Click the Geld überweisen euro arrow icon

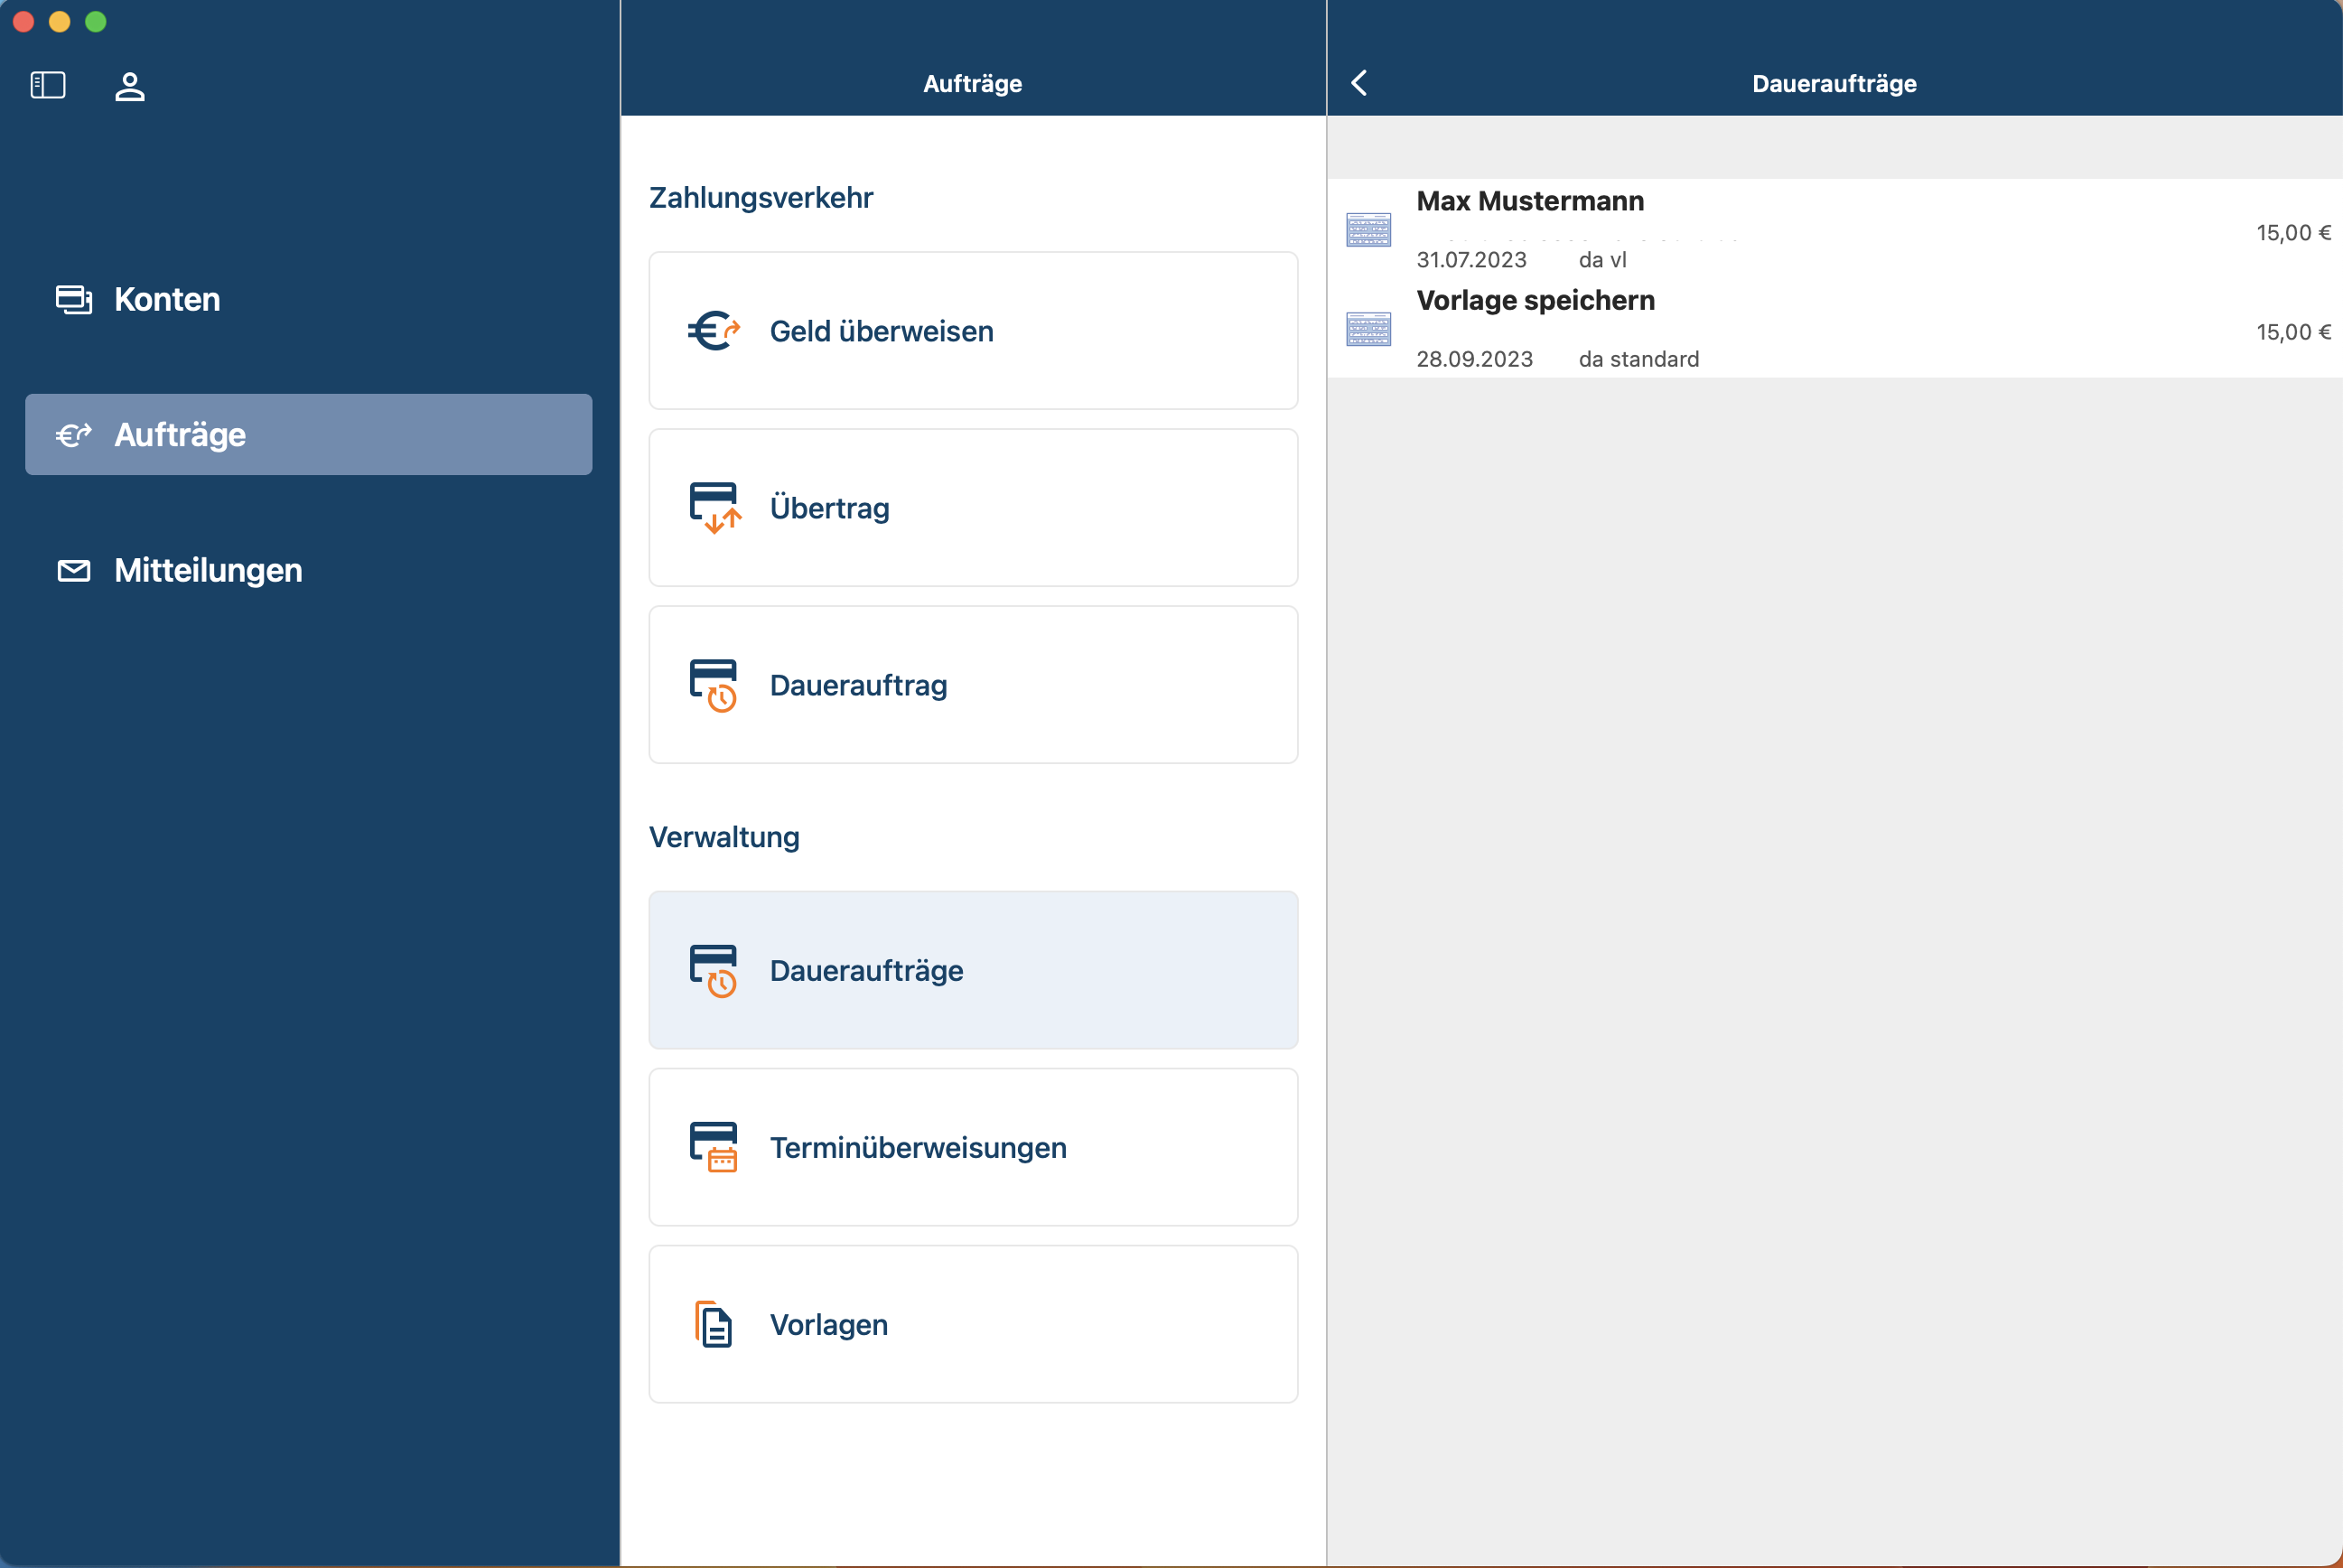tap(714, 331)
